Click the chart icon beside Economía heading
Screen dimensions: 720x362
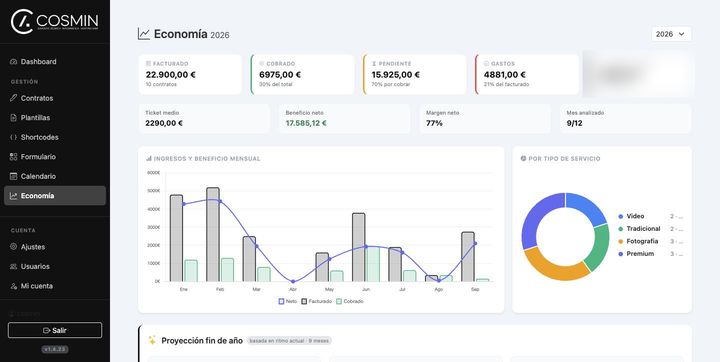point(144,34)
